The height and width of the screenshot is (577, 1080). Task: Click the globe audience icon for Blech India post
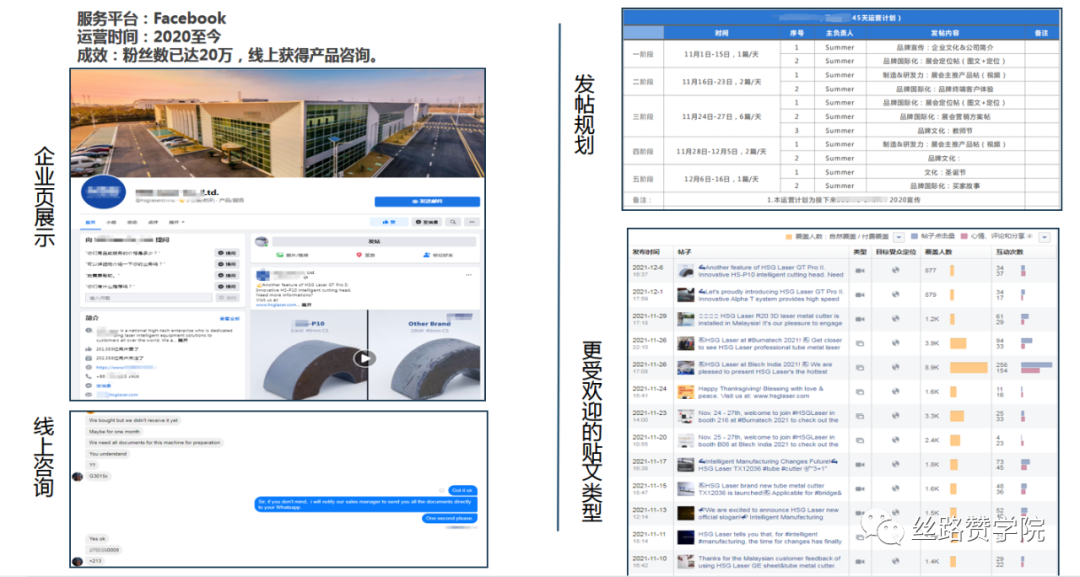pos(895,368)
